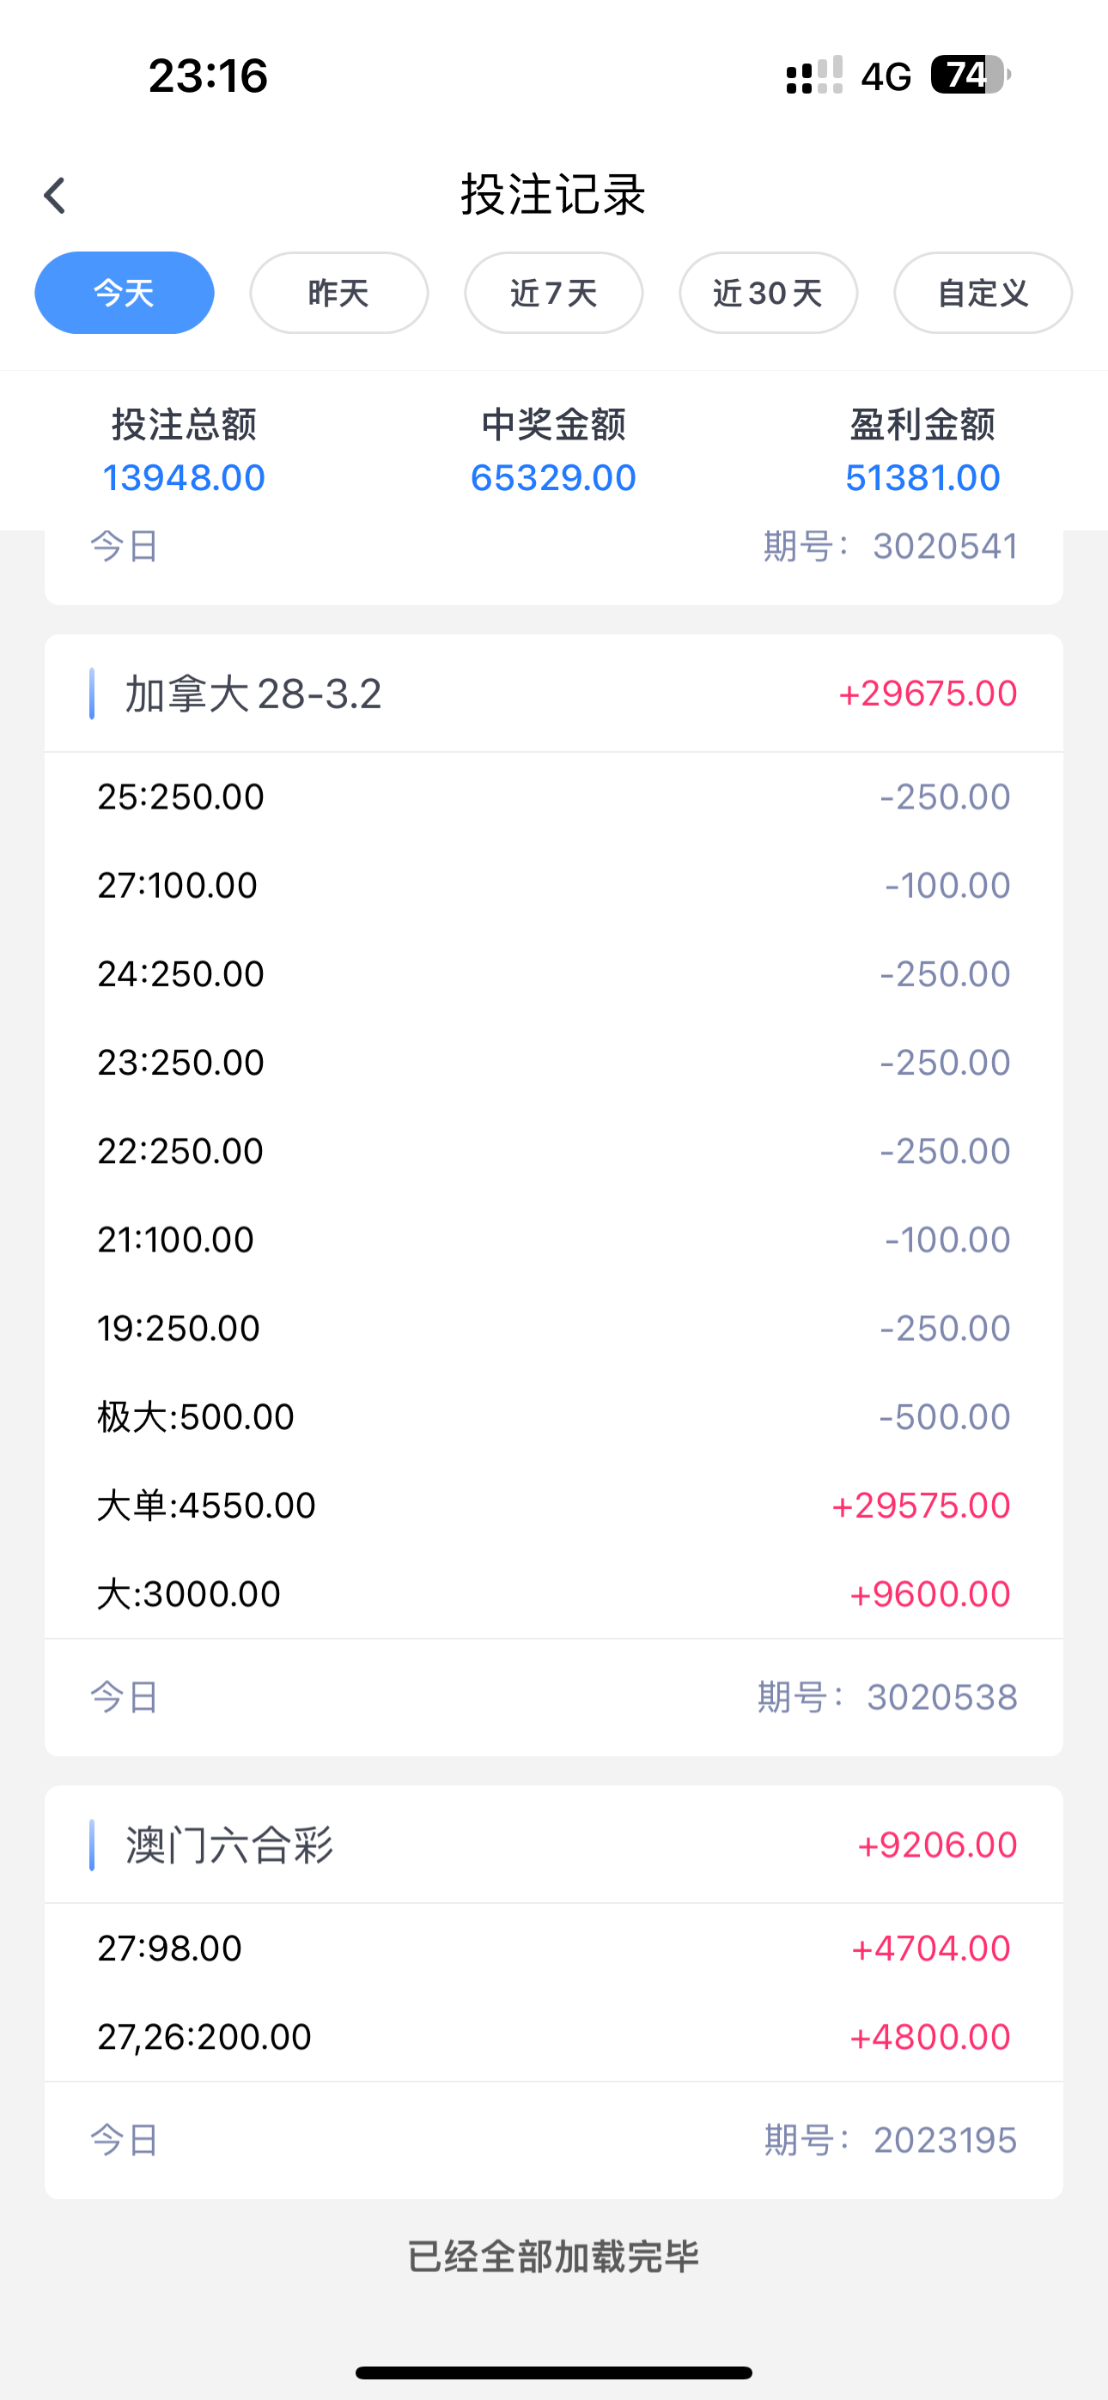Show records for 近7天
This screenshot has width=1108, height=2400.
click(553, 293)
